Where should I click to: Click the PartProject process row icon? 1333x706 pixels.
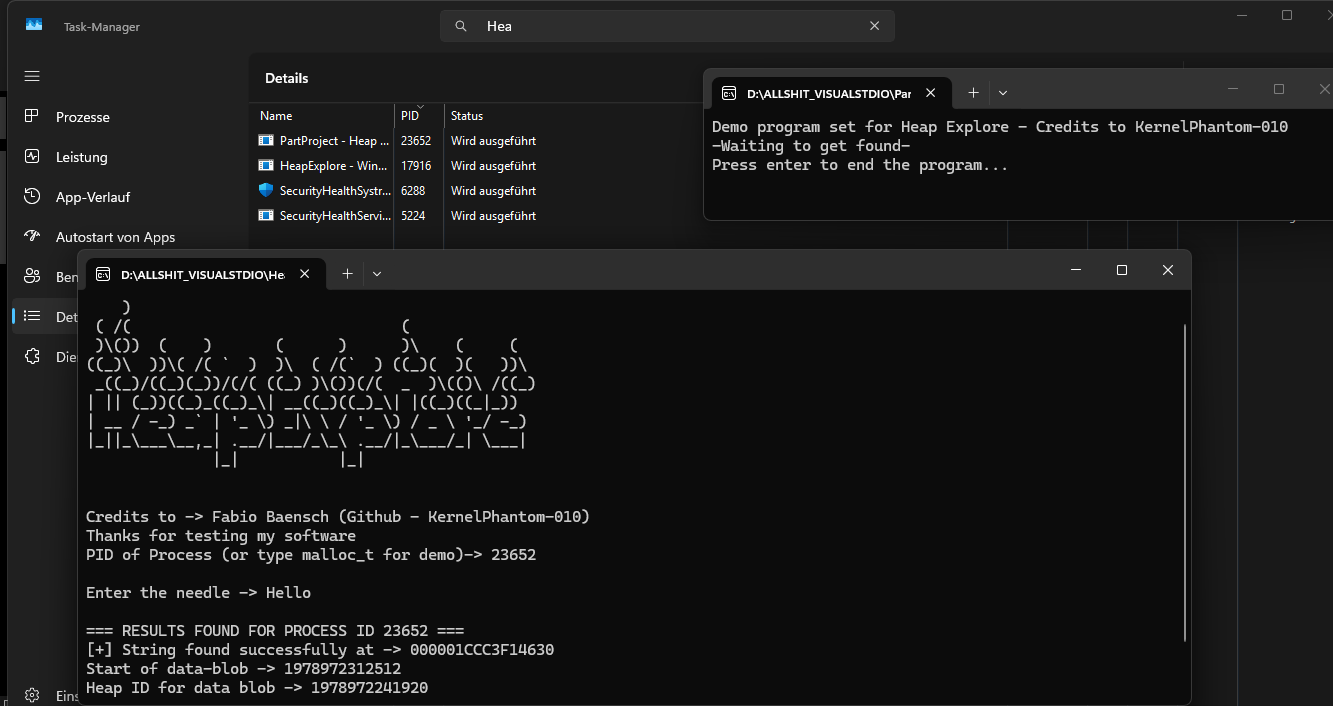click(266, 141)
